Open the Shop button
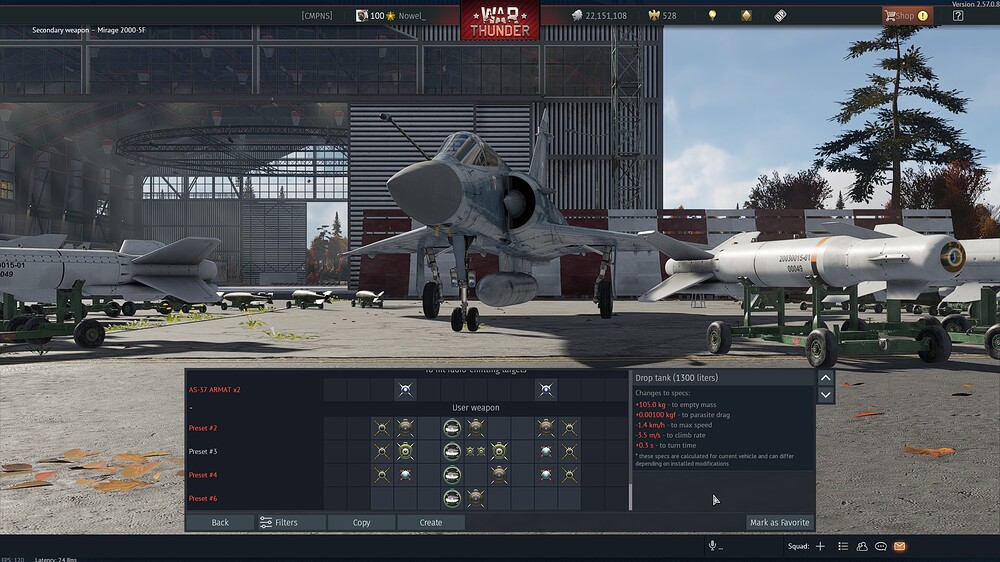The width and height of the screenshot is (1000, 562). coord(907,15)
